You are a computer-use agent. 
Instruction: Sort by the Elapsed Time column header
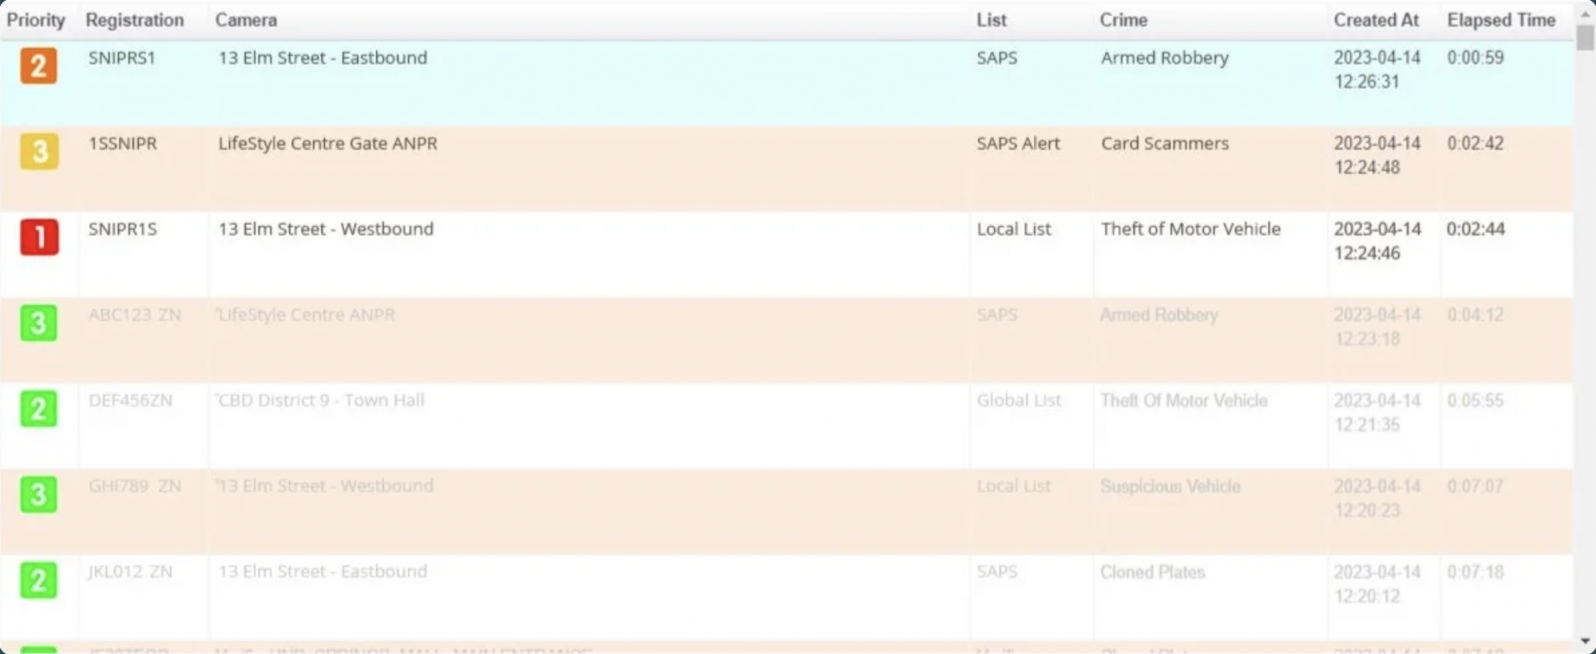1501,20
